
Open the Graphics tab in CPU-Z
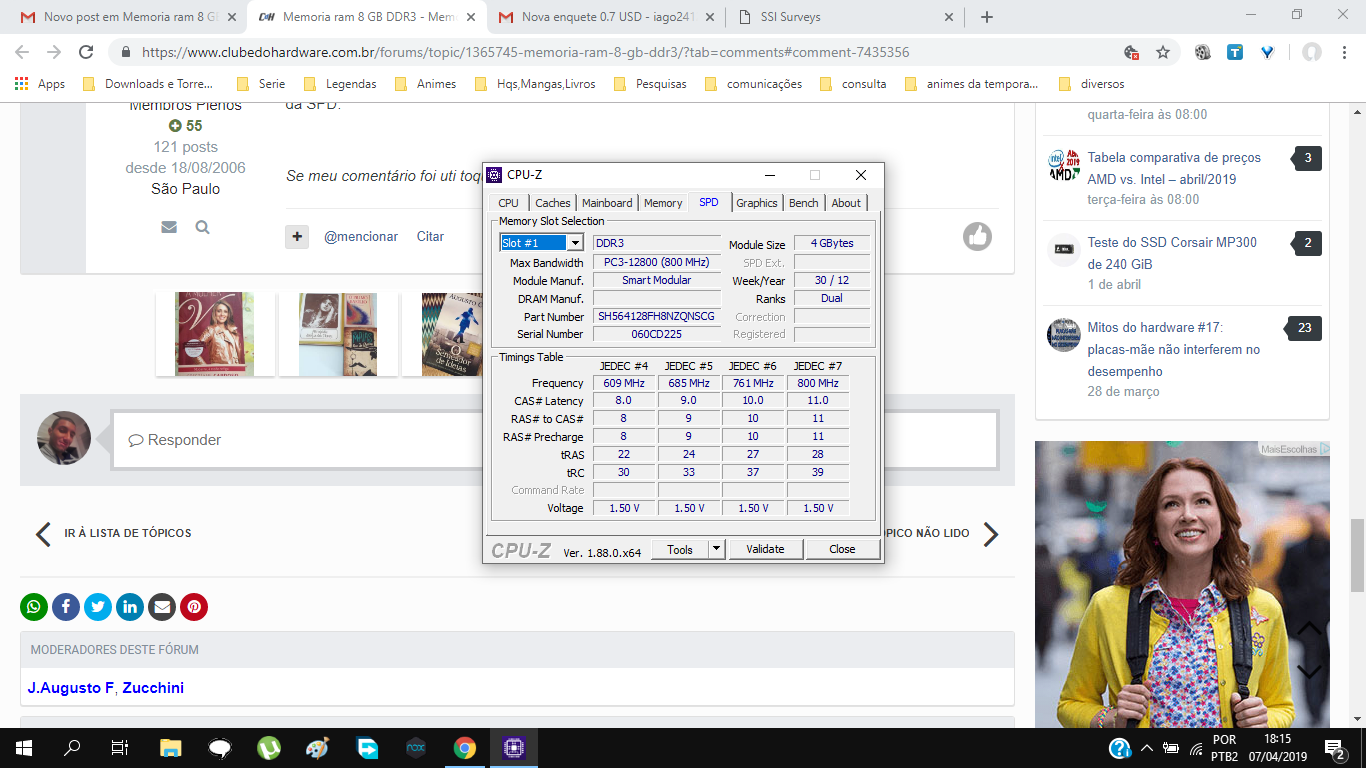coord(757,203)
